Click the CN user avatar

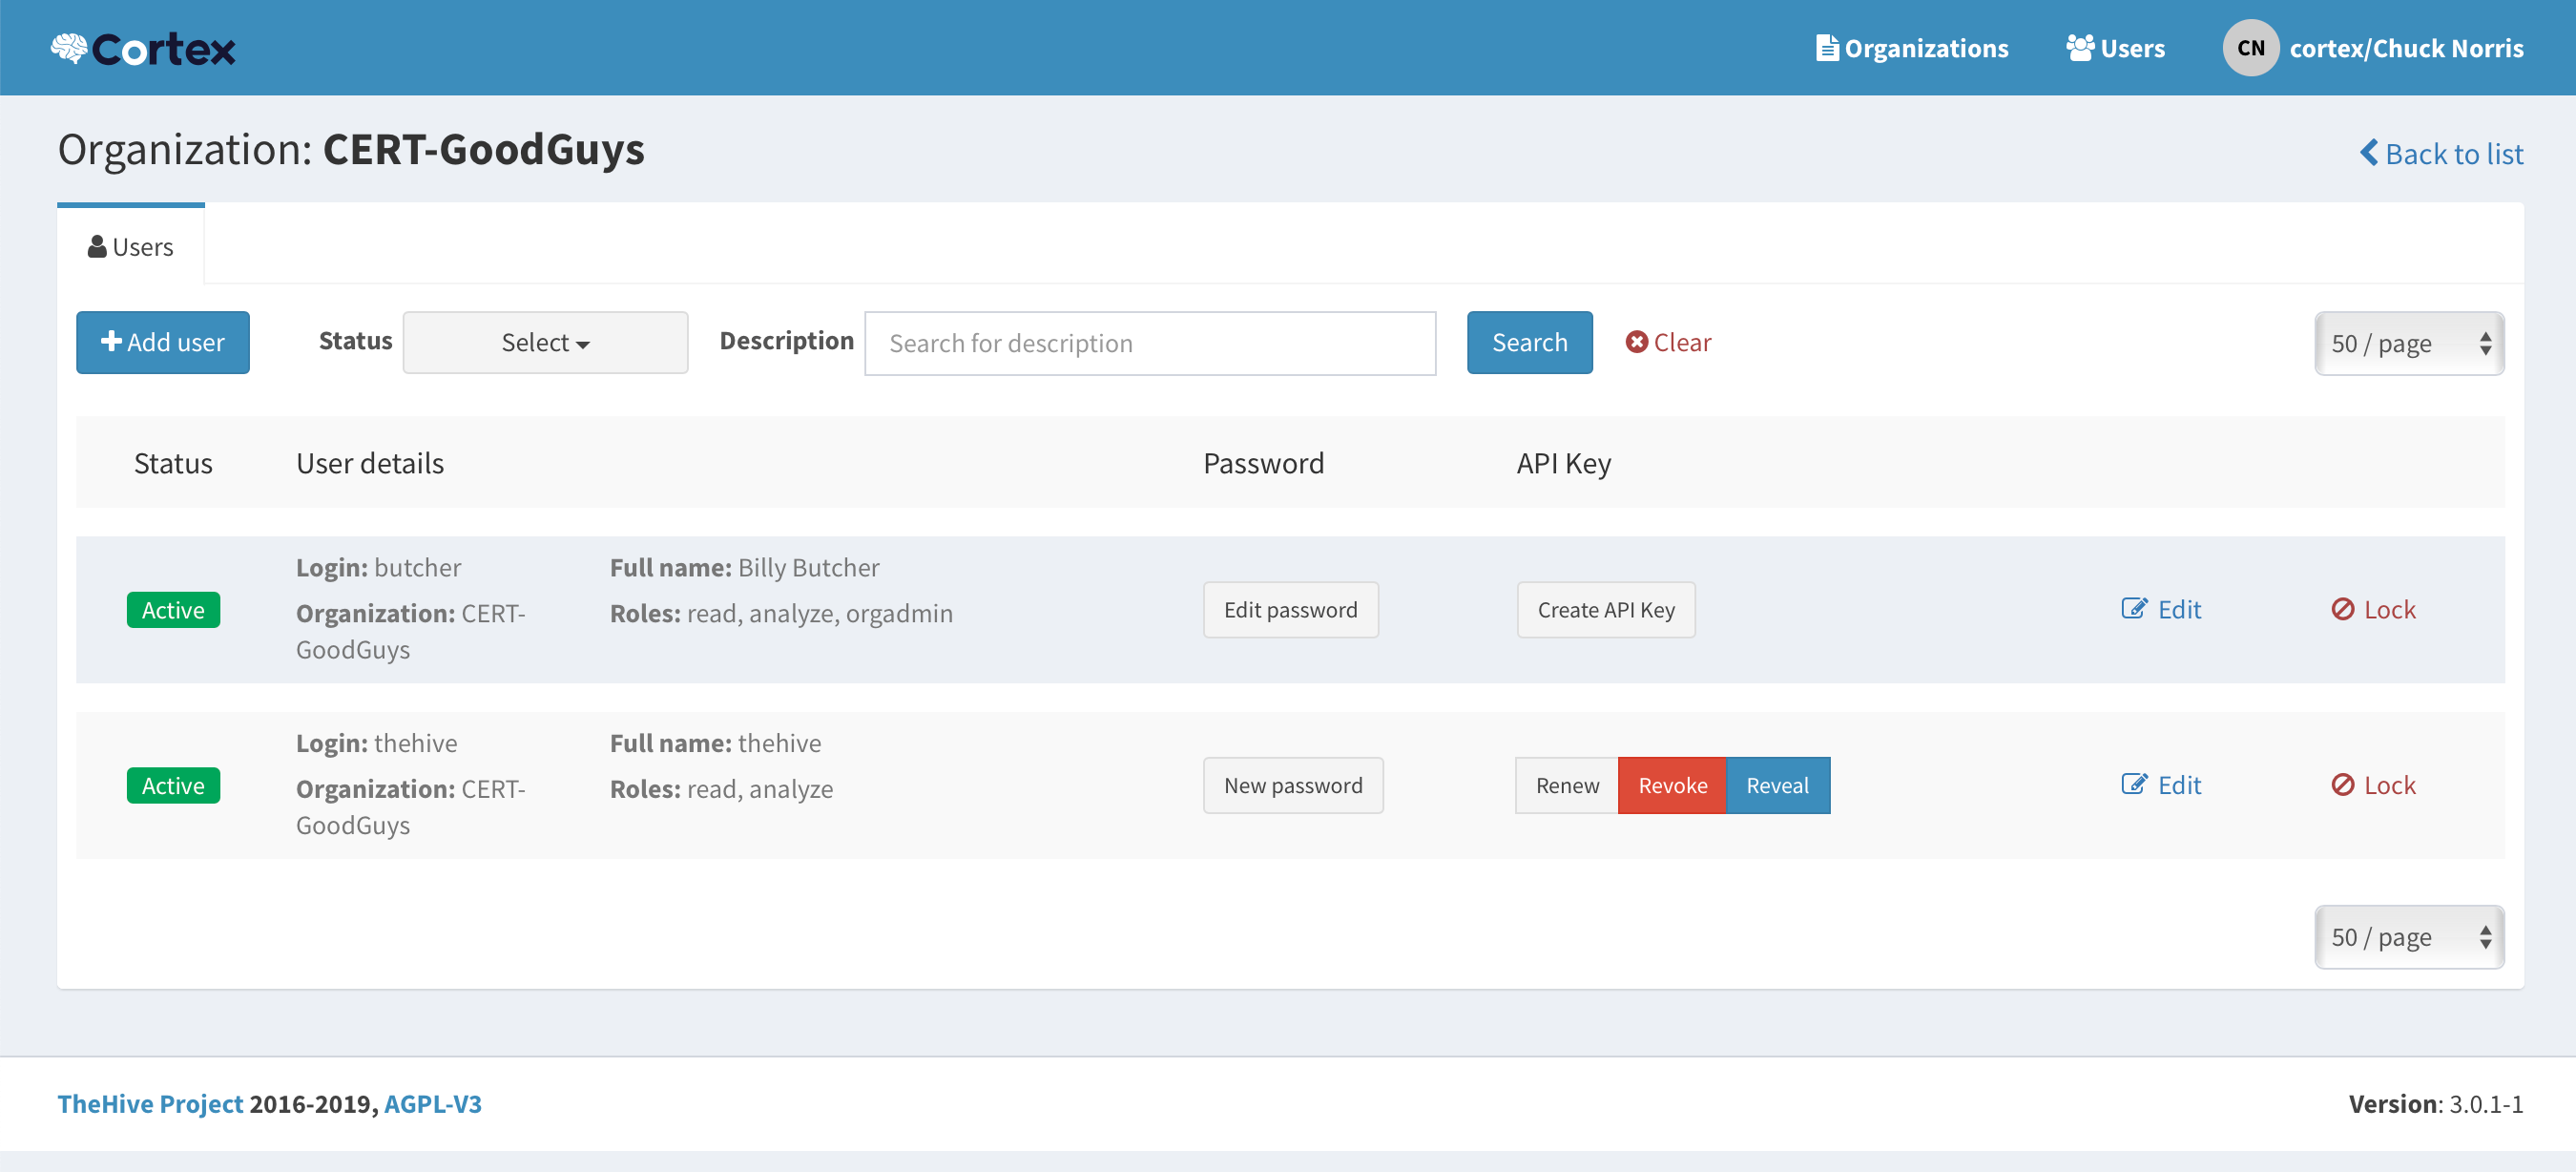point(2251,47)
